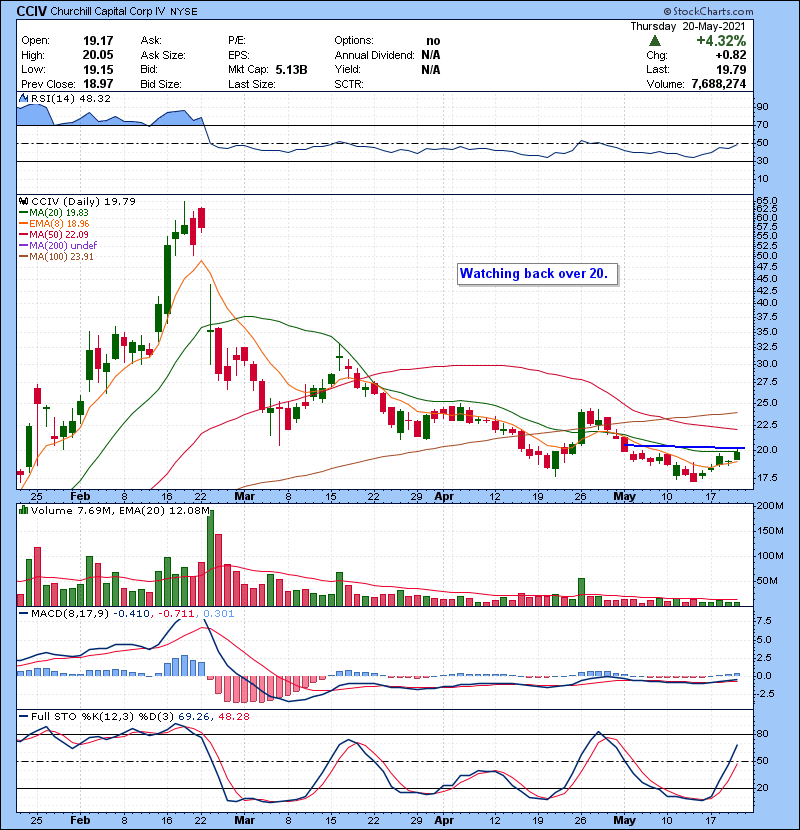The image size is (800, 830).
Task: Select the Mkt Cap value 5.13B
Action: (x=291, y=69)
